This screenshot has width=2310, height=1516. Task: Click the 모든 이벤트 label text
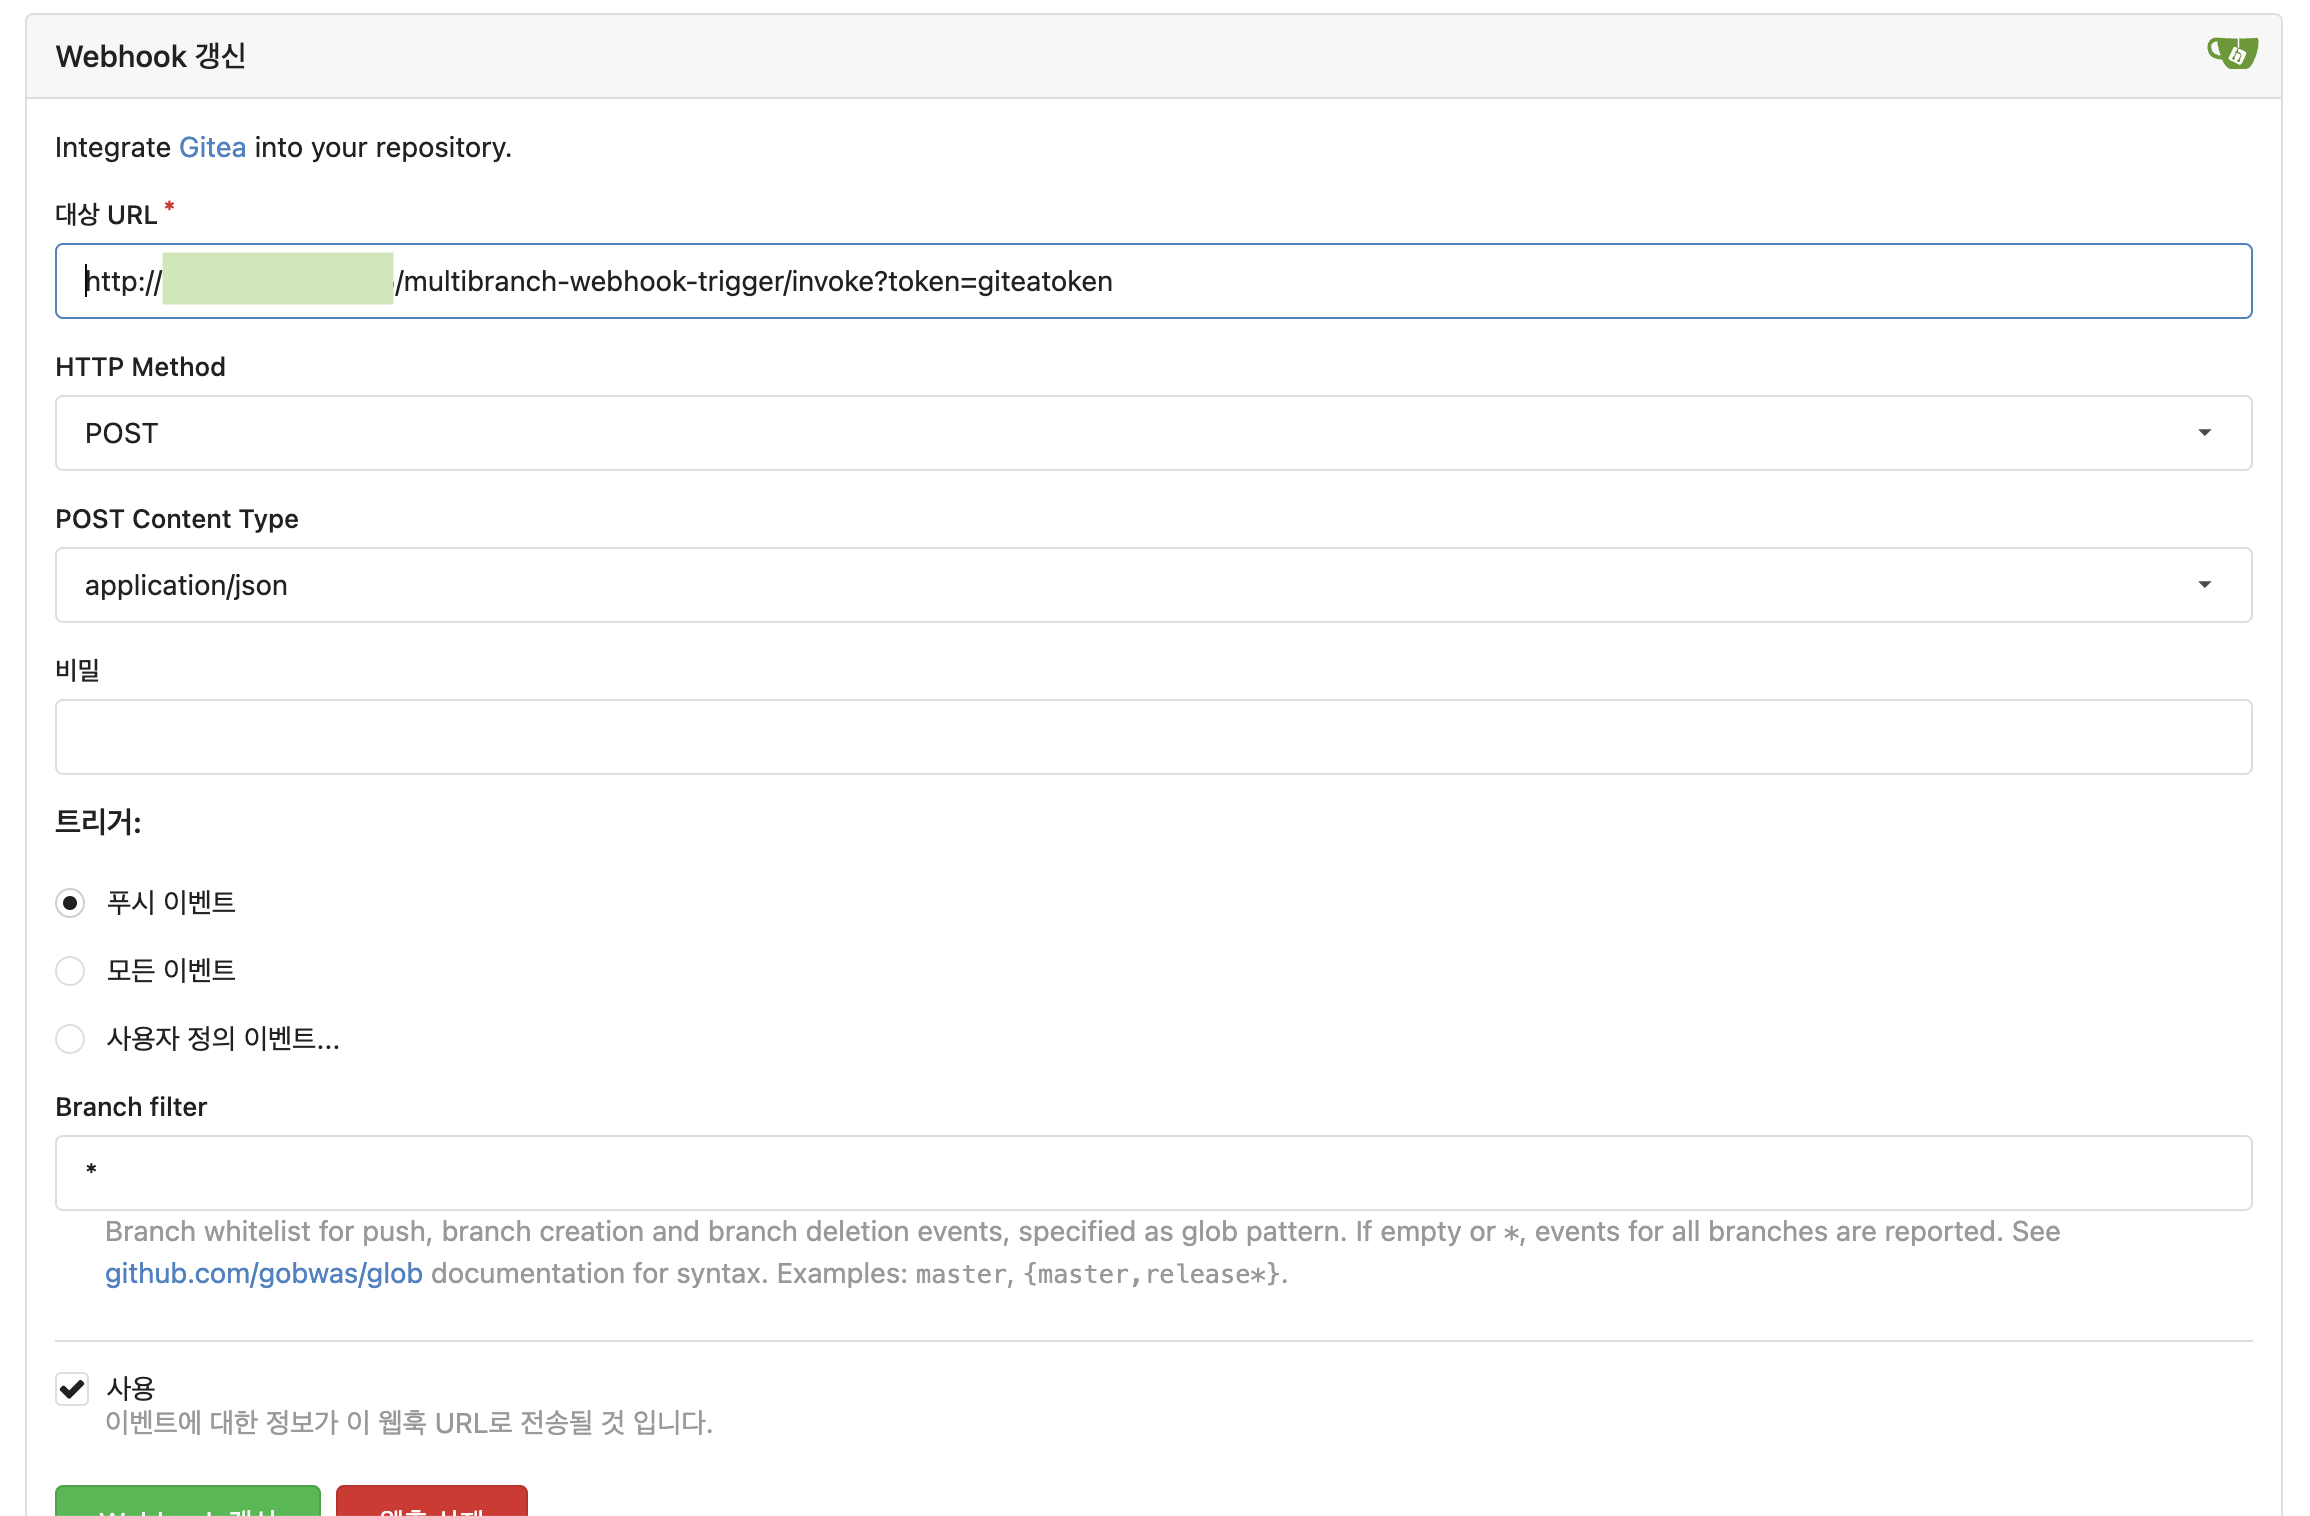tap(171, 971)
